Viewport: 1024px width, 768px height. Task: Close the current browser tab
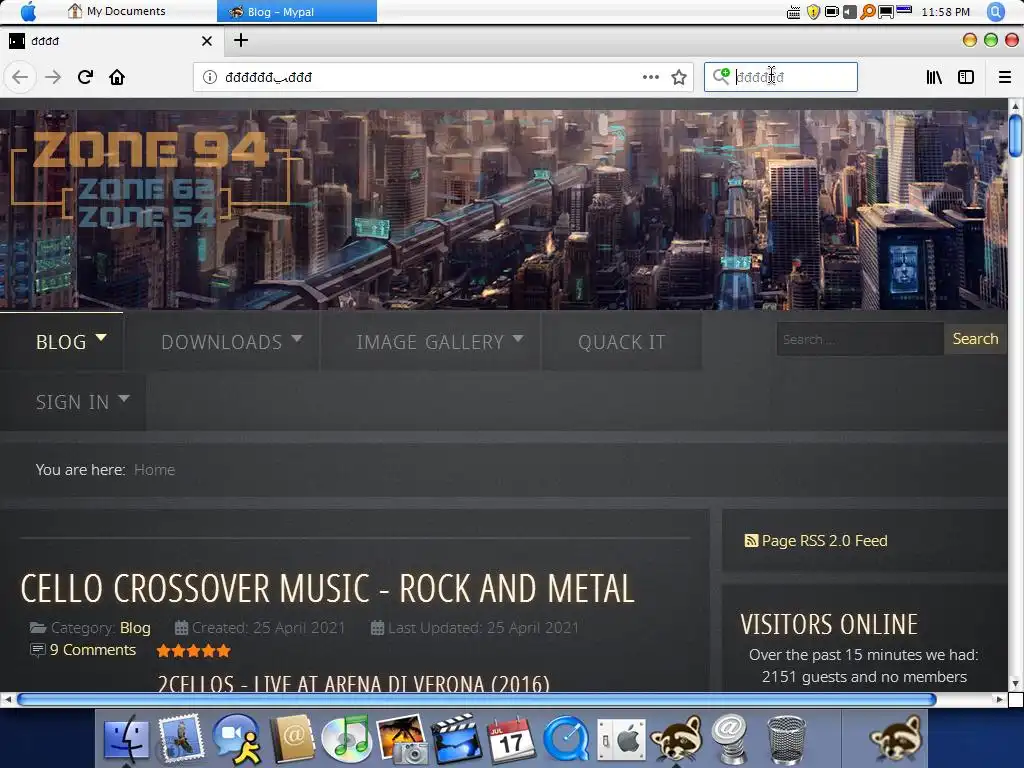[x=207, y=41]
